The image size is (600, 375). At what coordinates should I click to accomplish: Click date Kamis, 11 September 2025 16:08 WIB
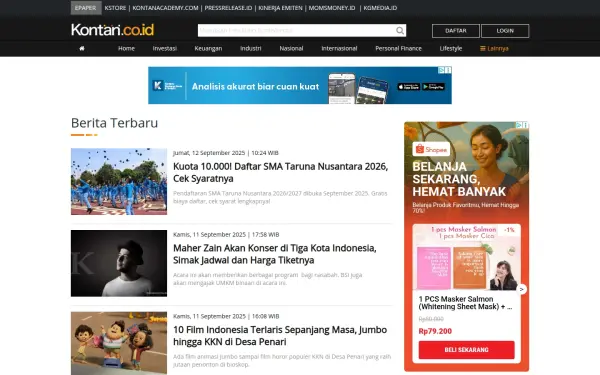[x=226, y=316]
